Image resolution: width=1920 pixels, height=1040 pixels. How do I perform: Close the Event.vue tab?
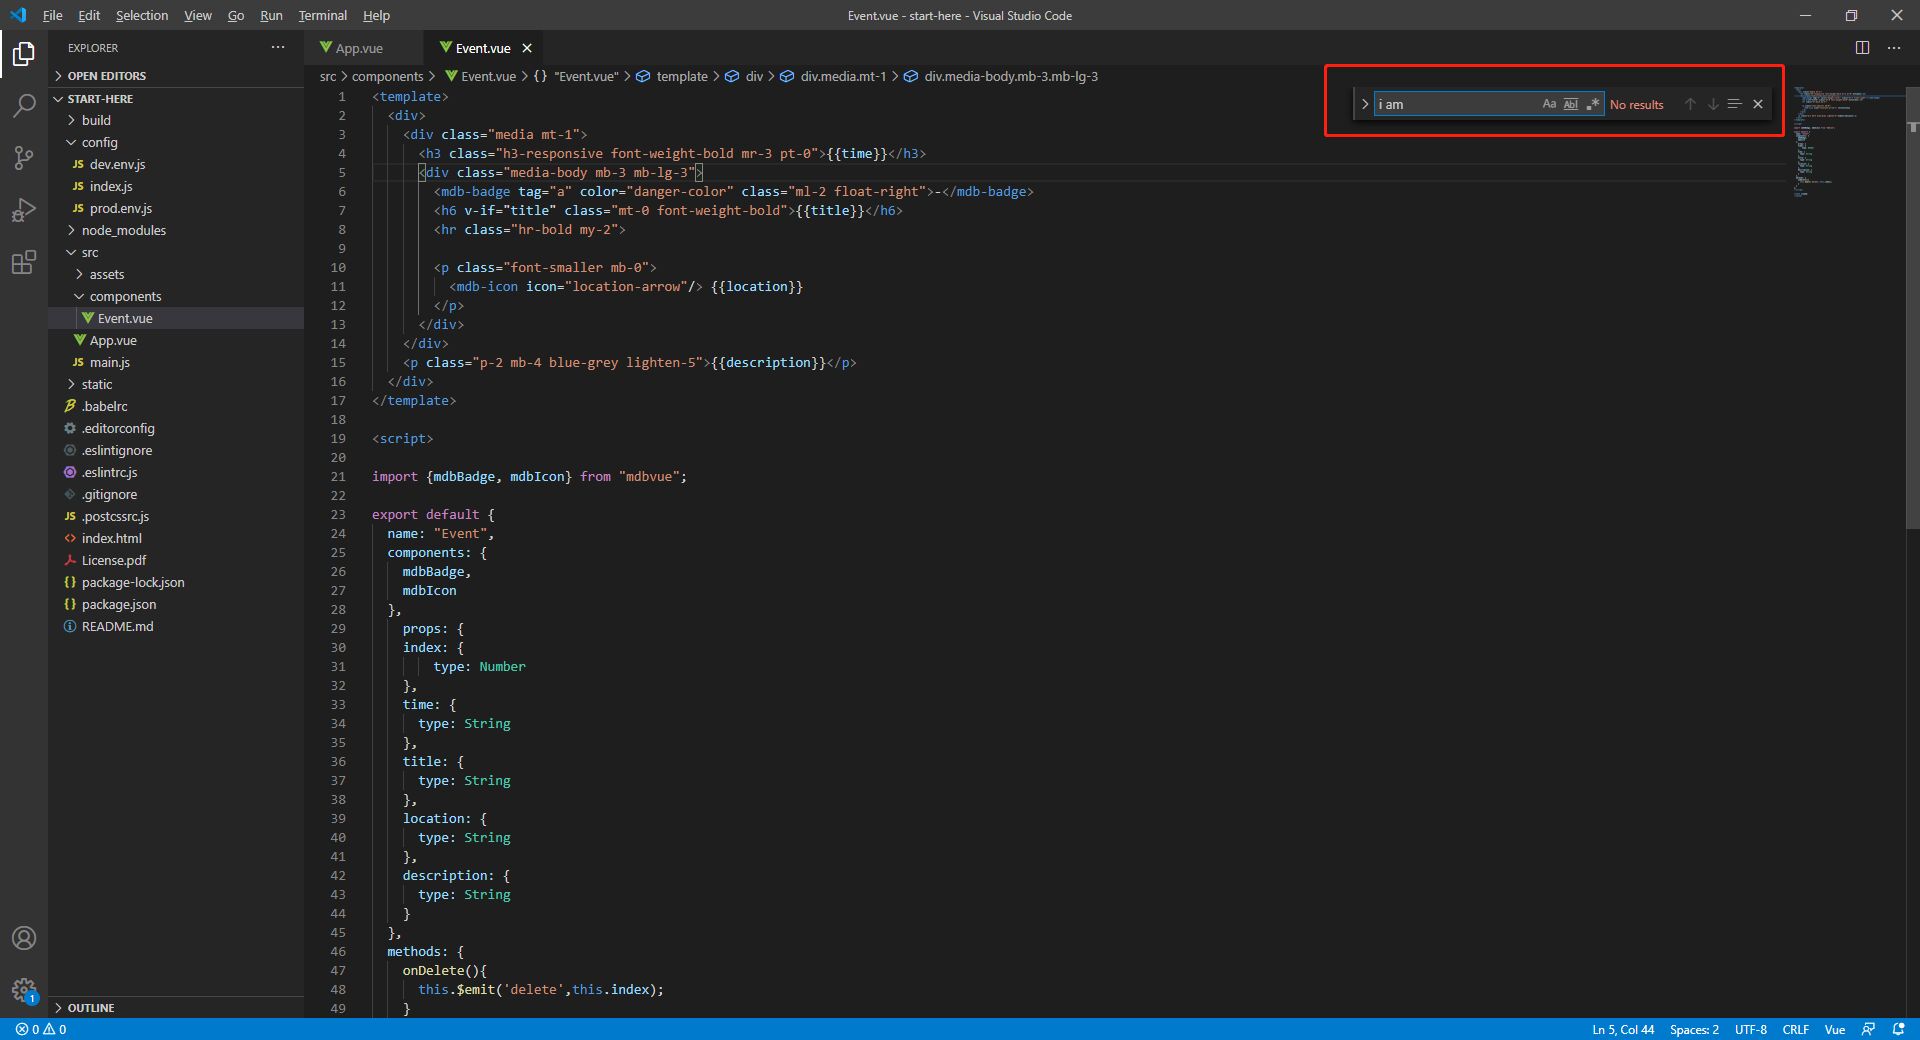[x=527, y=48]
